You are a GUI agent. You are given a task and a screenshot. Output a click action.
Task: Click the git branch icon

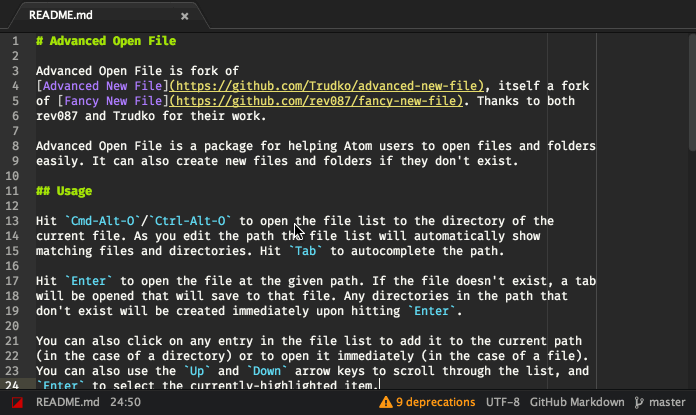click(639, 403)
